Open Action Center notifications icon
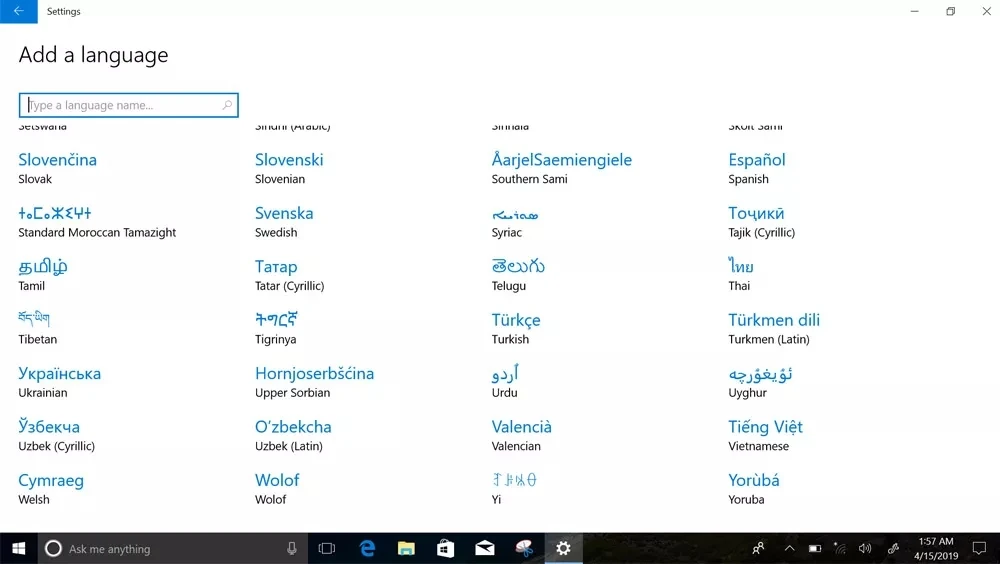This screenshot has width=1000, height=564. (x=979, y=549)
